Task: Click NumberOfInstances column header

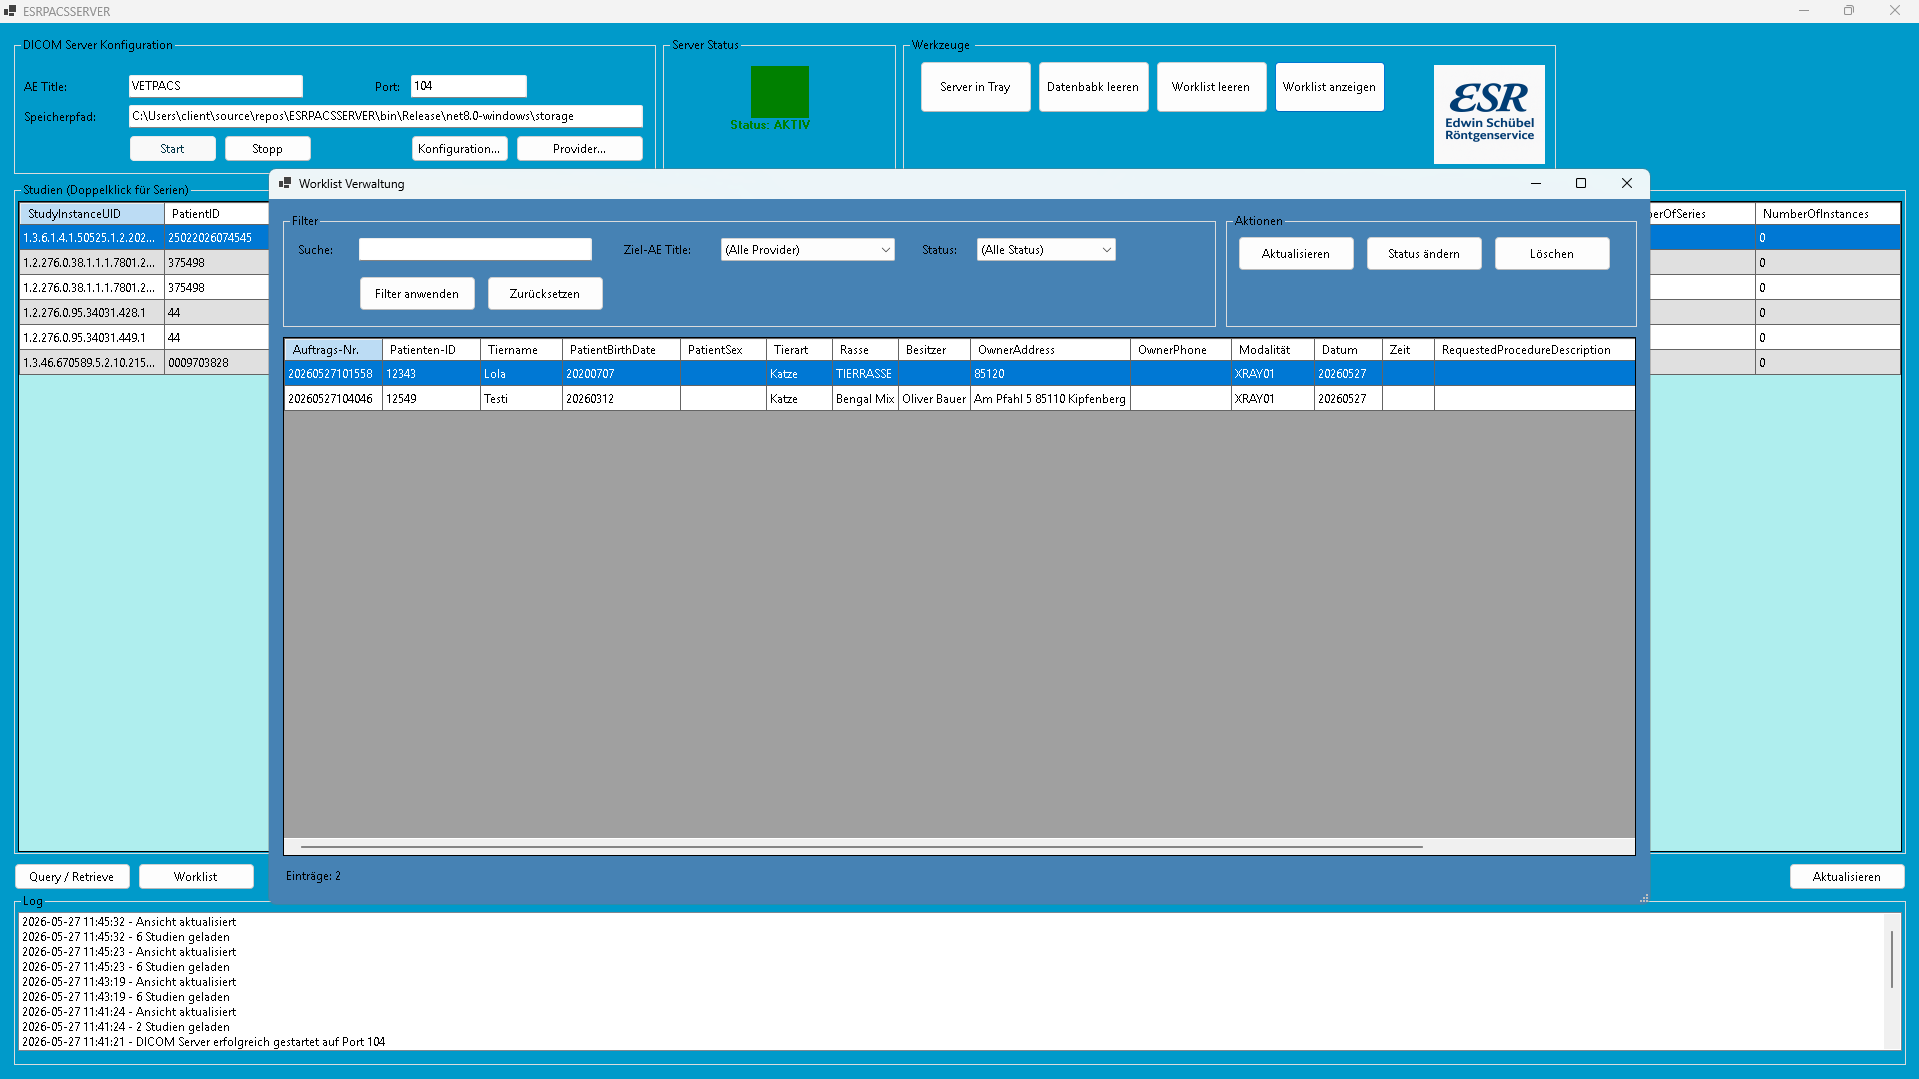Action: pos(1827,214)
